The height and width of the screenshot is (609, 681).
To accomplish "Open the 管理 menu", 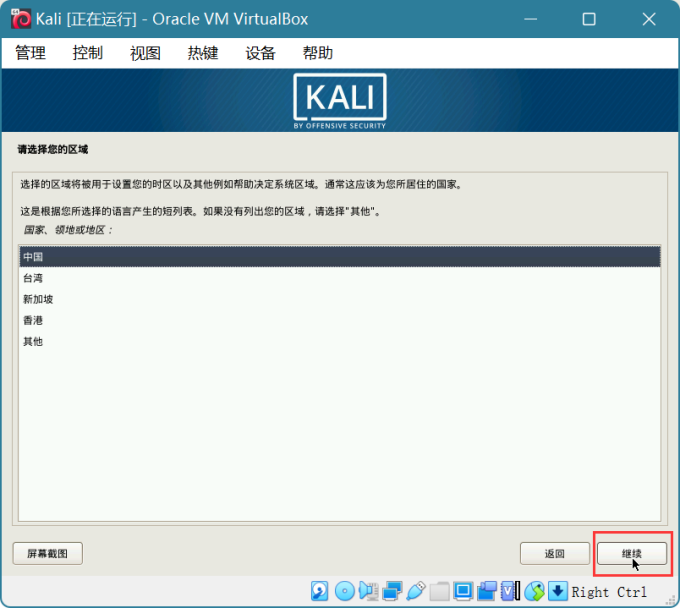I will [30, 53].
